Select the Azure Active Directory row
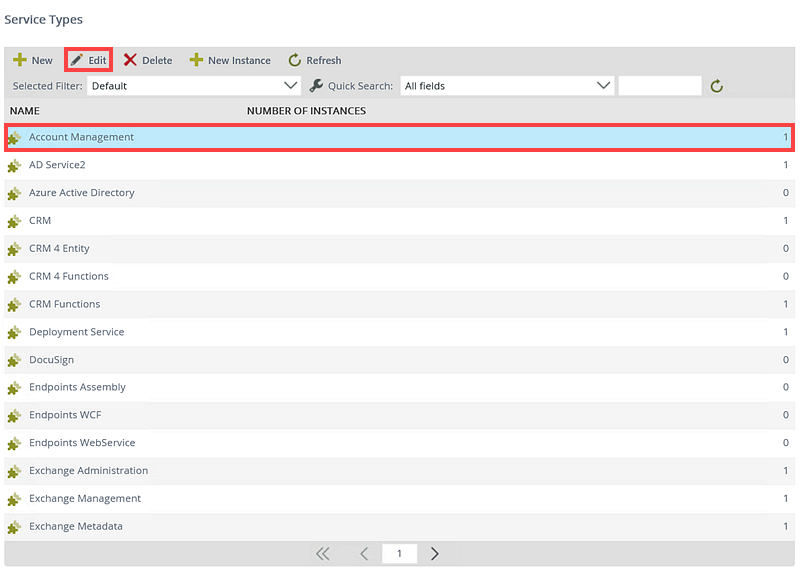The height and width of the screenshot is (570, 800). click(x=399, y=193)
